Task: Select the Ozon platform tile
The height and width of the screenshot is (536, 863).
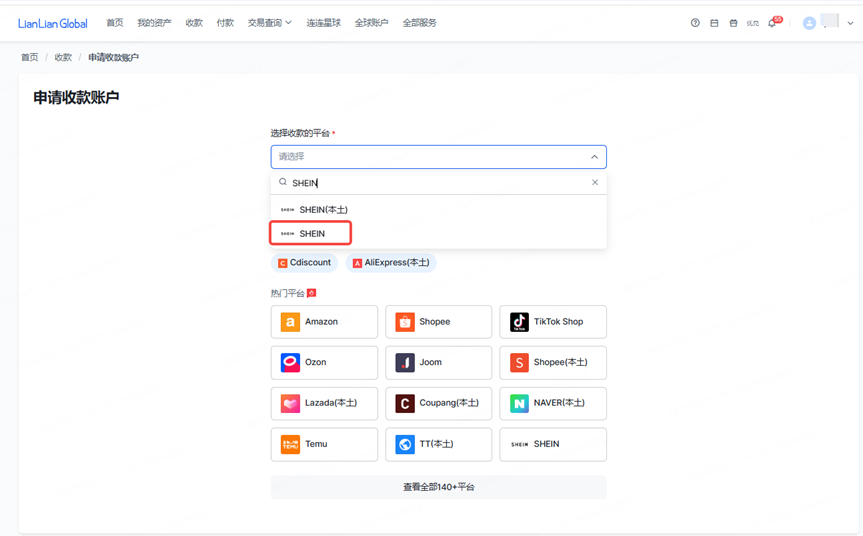Action: point(324,363)
